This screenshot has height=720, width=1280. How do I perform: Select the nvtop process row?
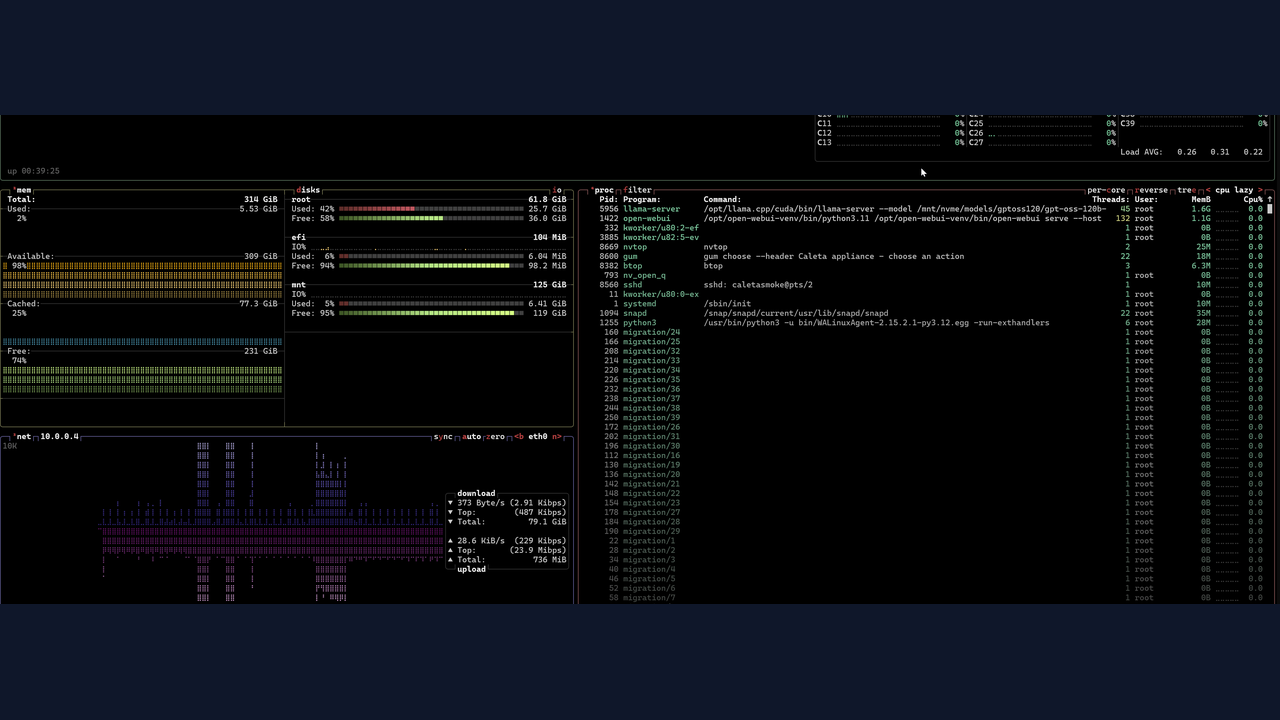coord(930,247)
